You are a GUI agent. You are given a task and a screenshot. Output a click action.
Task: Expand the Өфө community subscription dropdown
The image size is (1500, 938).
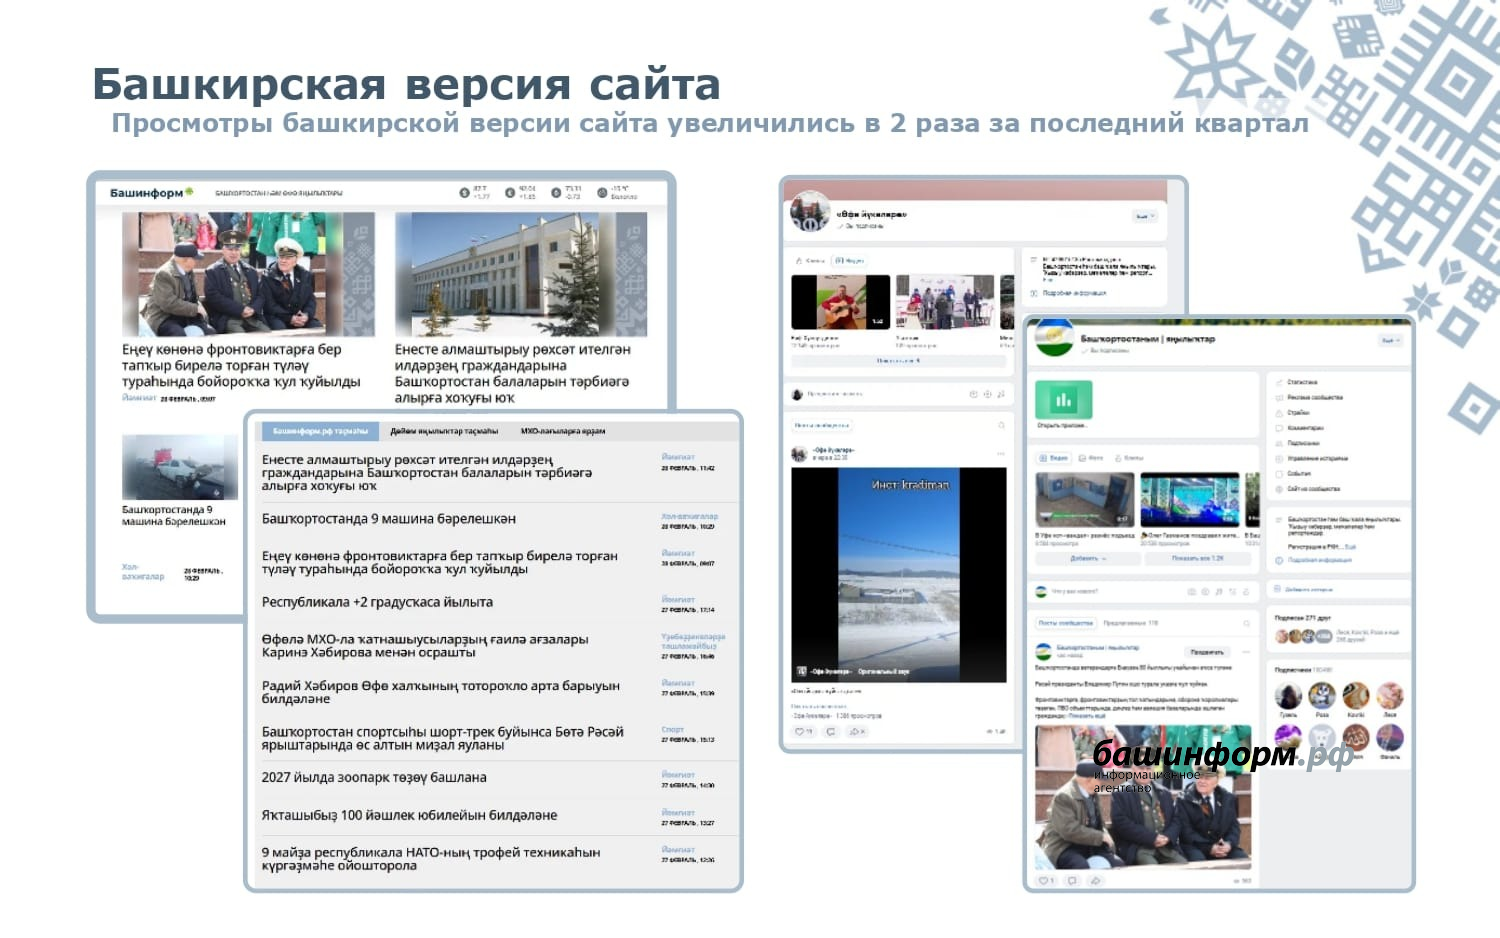1145,216
